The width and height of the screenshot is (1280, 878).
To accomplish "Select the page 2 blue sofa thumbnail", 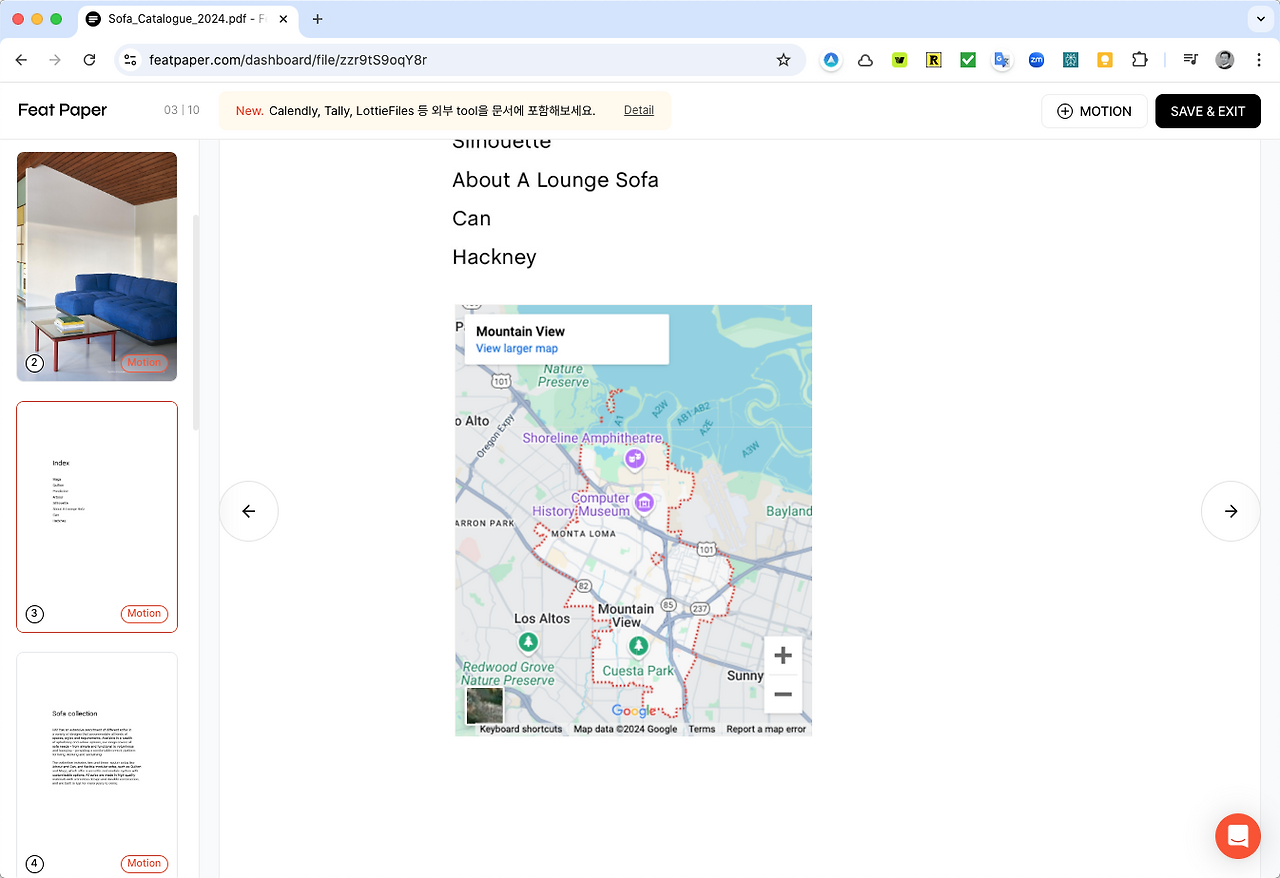I will coord(97,267).
